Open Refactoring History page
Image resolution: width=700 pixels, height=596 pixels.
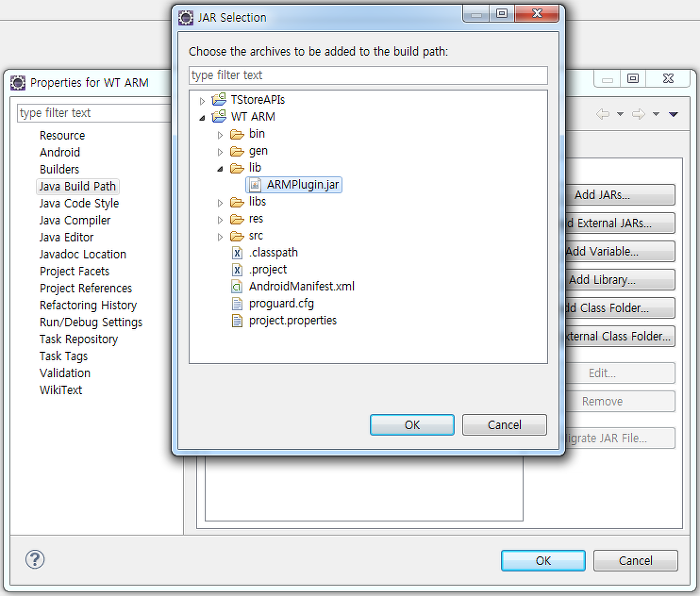click(88, 305)
